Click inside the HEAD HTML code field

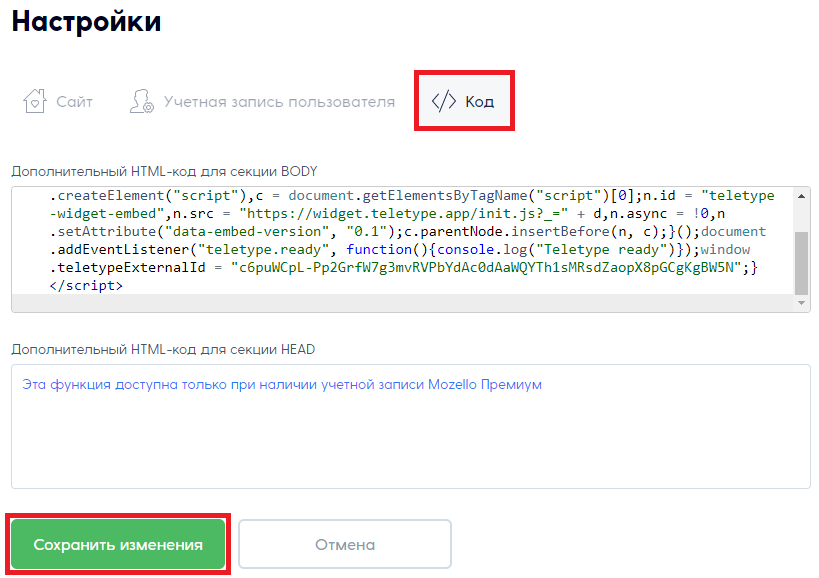[x=411, y=427]
